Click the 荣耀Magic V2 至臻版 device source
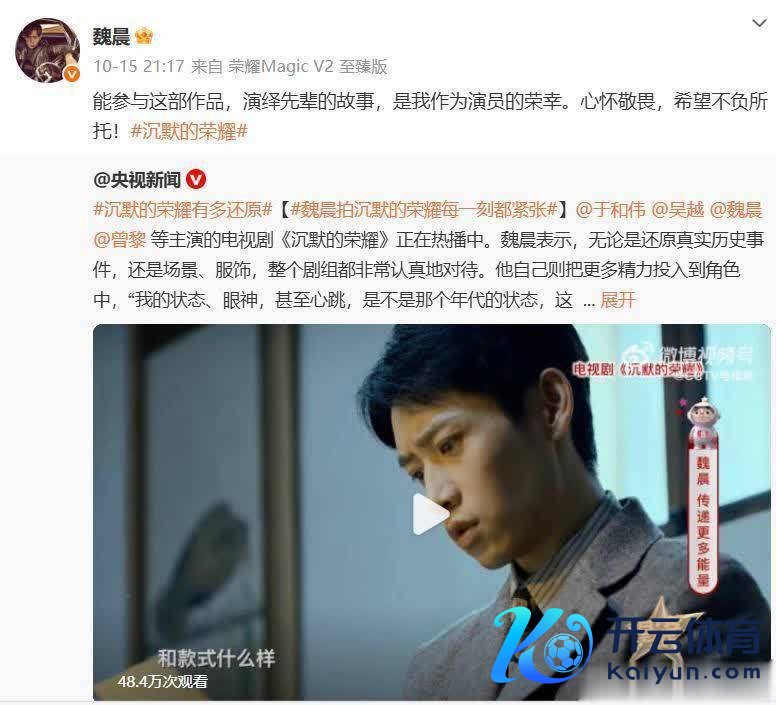 click(308, 66)
